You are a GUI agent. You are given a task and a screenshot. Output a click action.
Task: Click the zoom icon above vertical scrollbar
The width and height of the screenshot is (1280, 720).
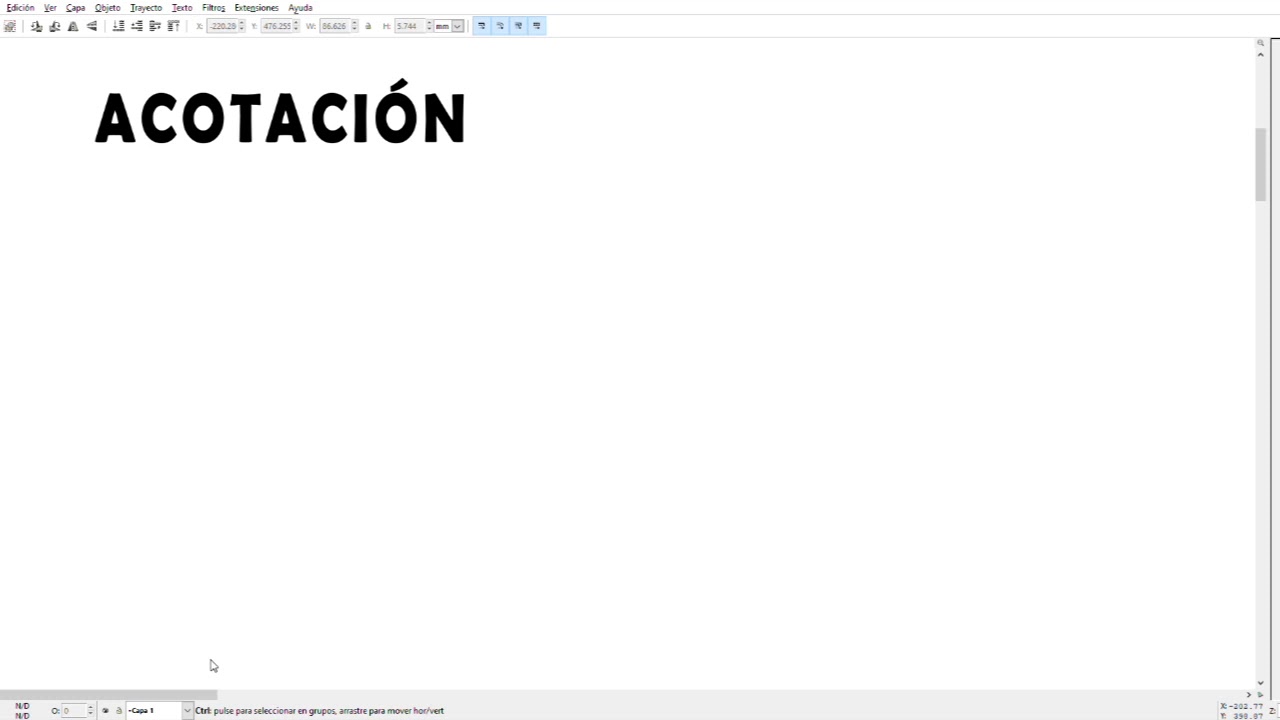[1260, 43]
